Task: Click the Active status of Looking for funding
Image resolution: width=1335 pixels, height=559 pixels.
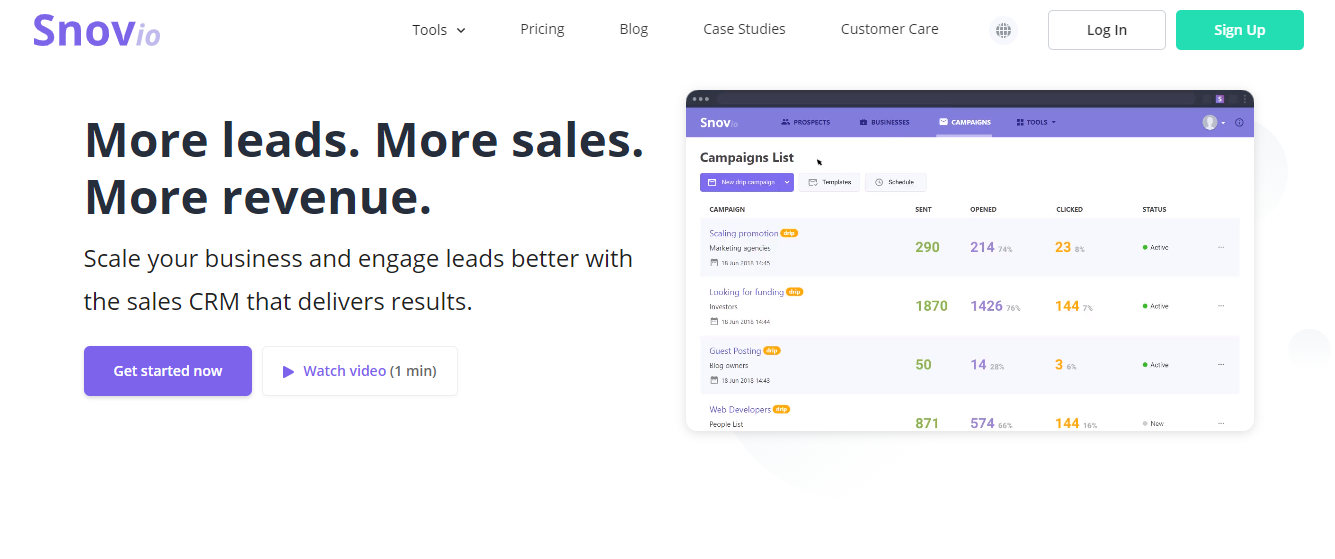Action: (1155, 306)
